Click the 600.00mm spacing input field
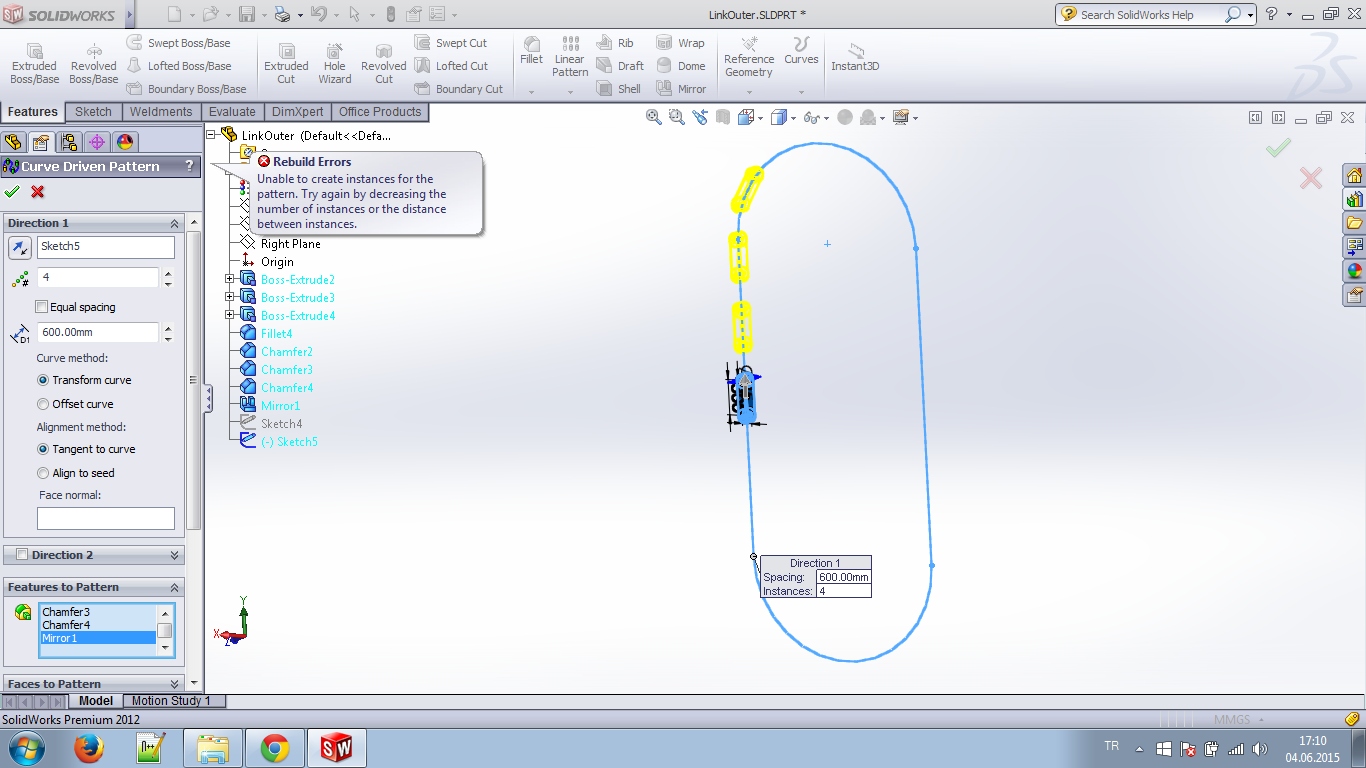Viewport: 1366px width, 768px height. [x=98, y=332]
